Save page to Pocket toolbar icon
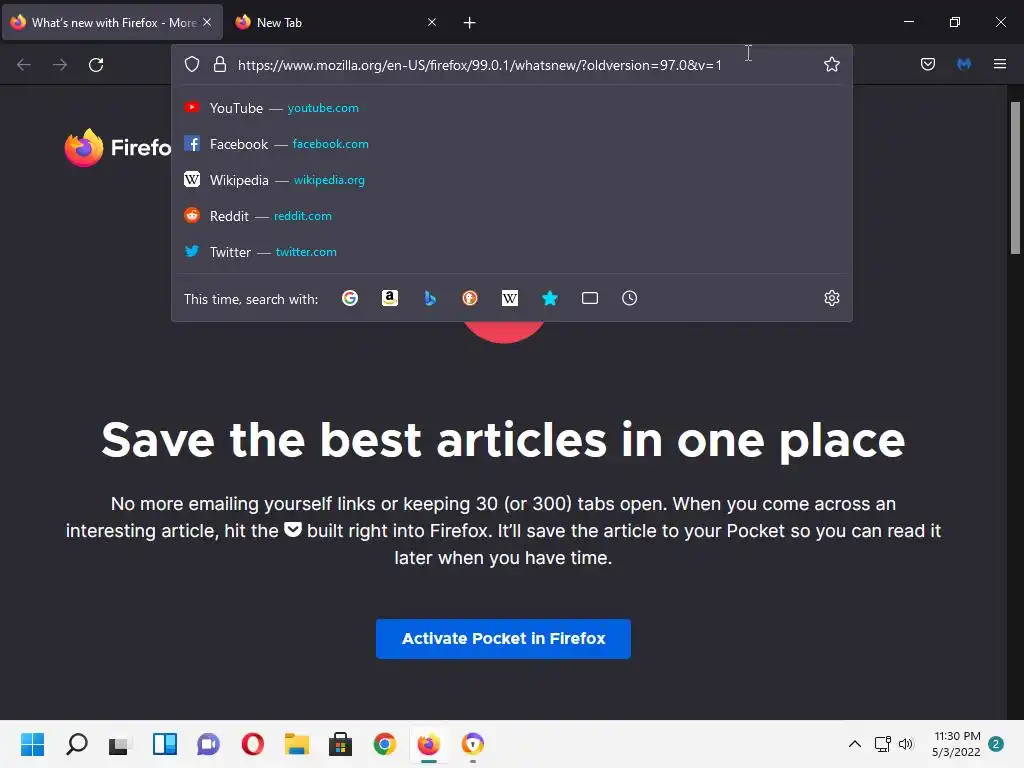Image resolution: width=1024 pixels, height=768 pixels. click(x=927, y=64)
